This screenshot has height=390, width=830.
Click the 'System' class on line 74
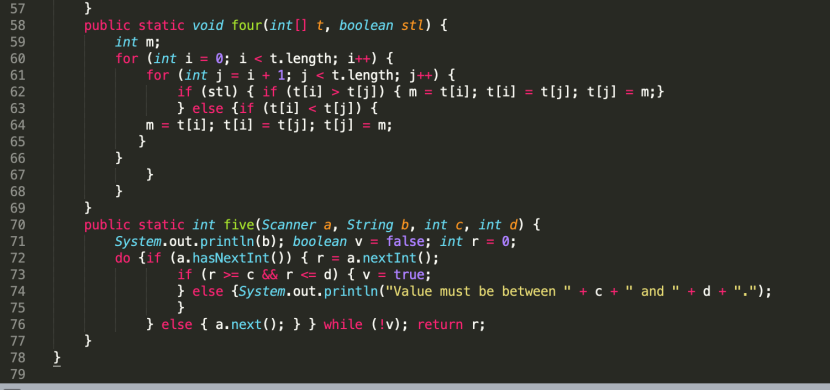pos(262,292)
